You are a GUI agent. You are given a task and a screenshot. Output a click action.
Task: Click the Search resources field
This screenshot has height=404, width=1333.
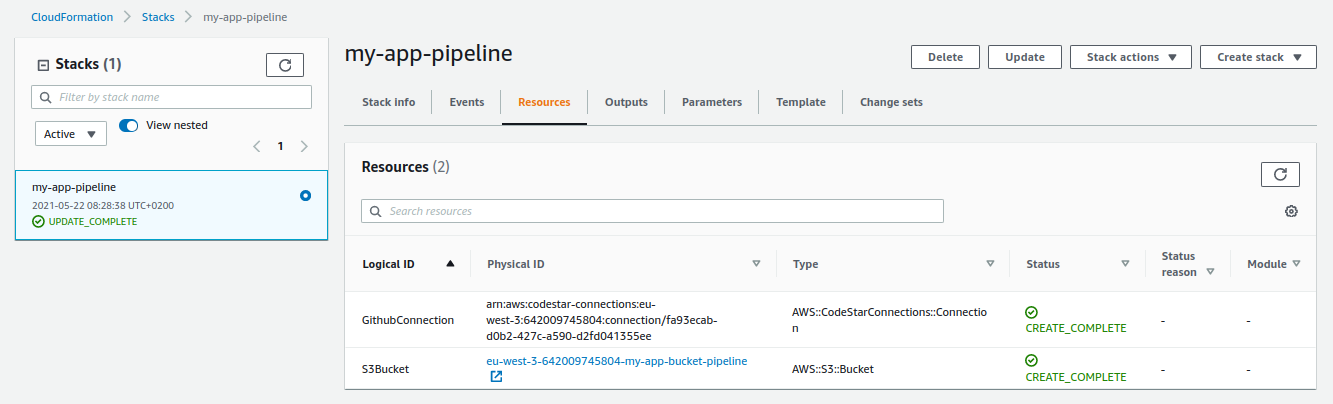click(652, 211)
